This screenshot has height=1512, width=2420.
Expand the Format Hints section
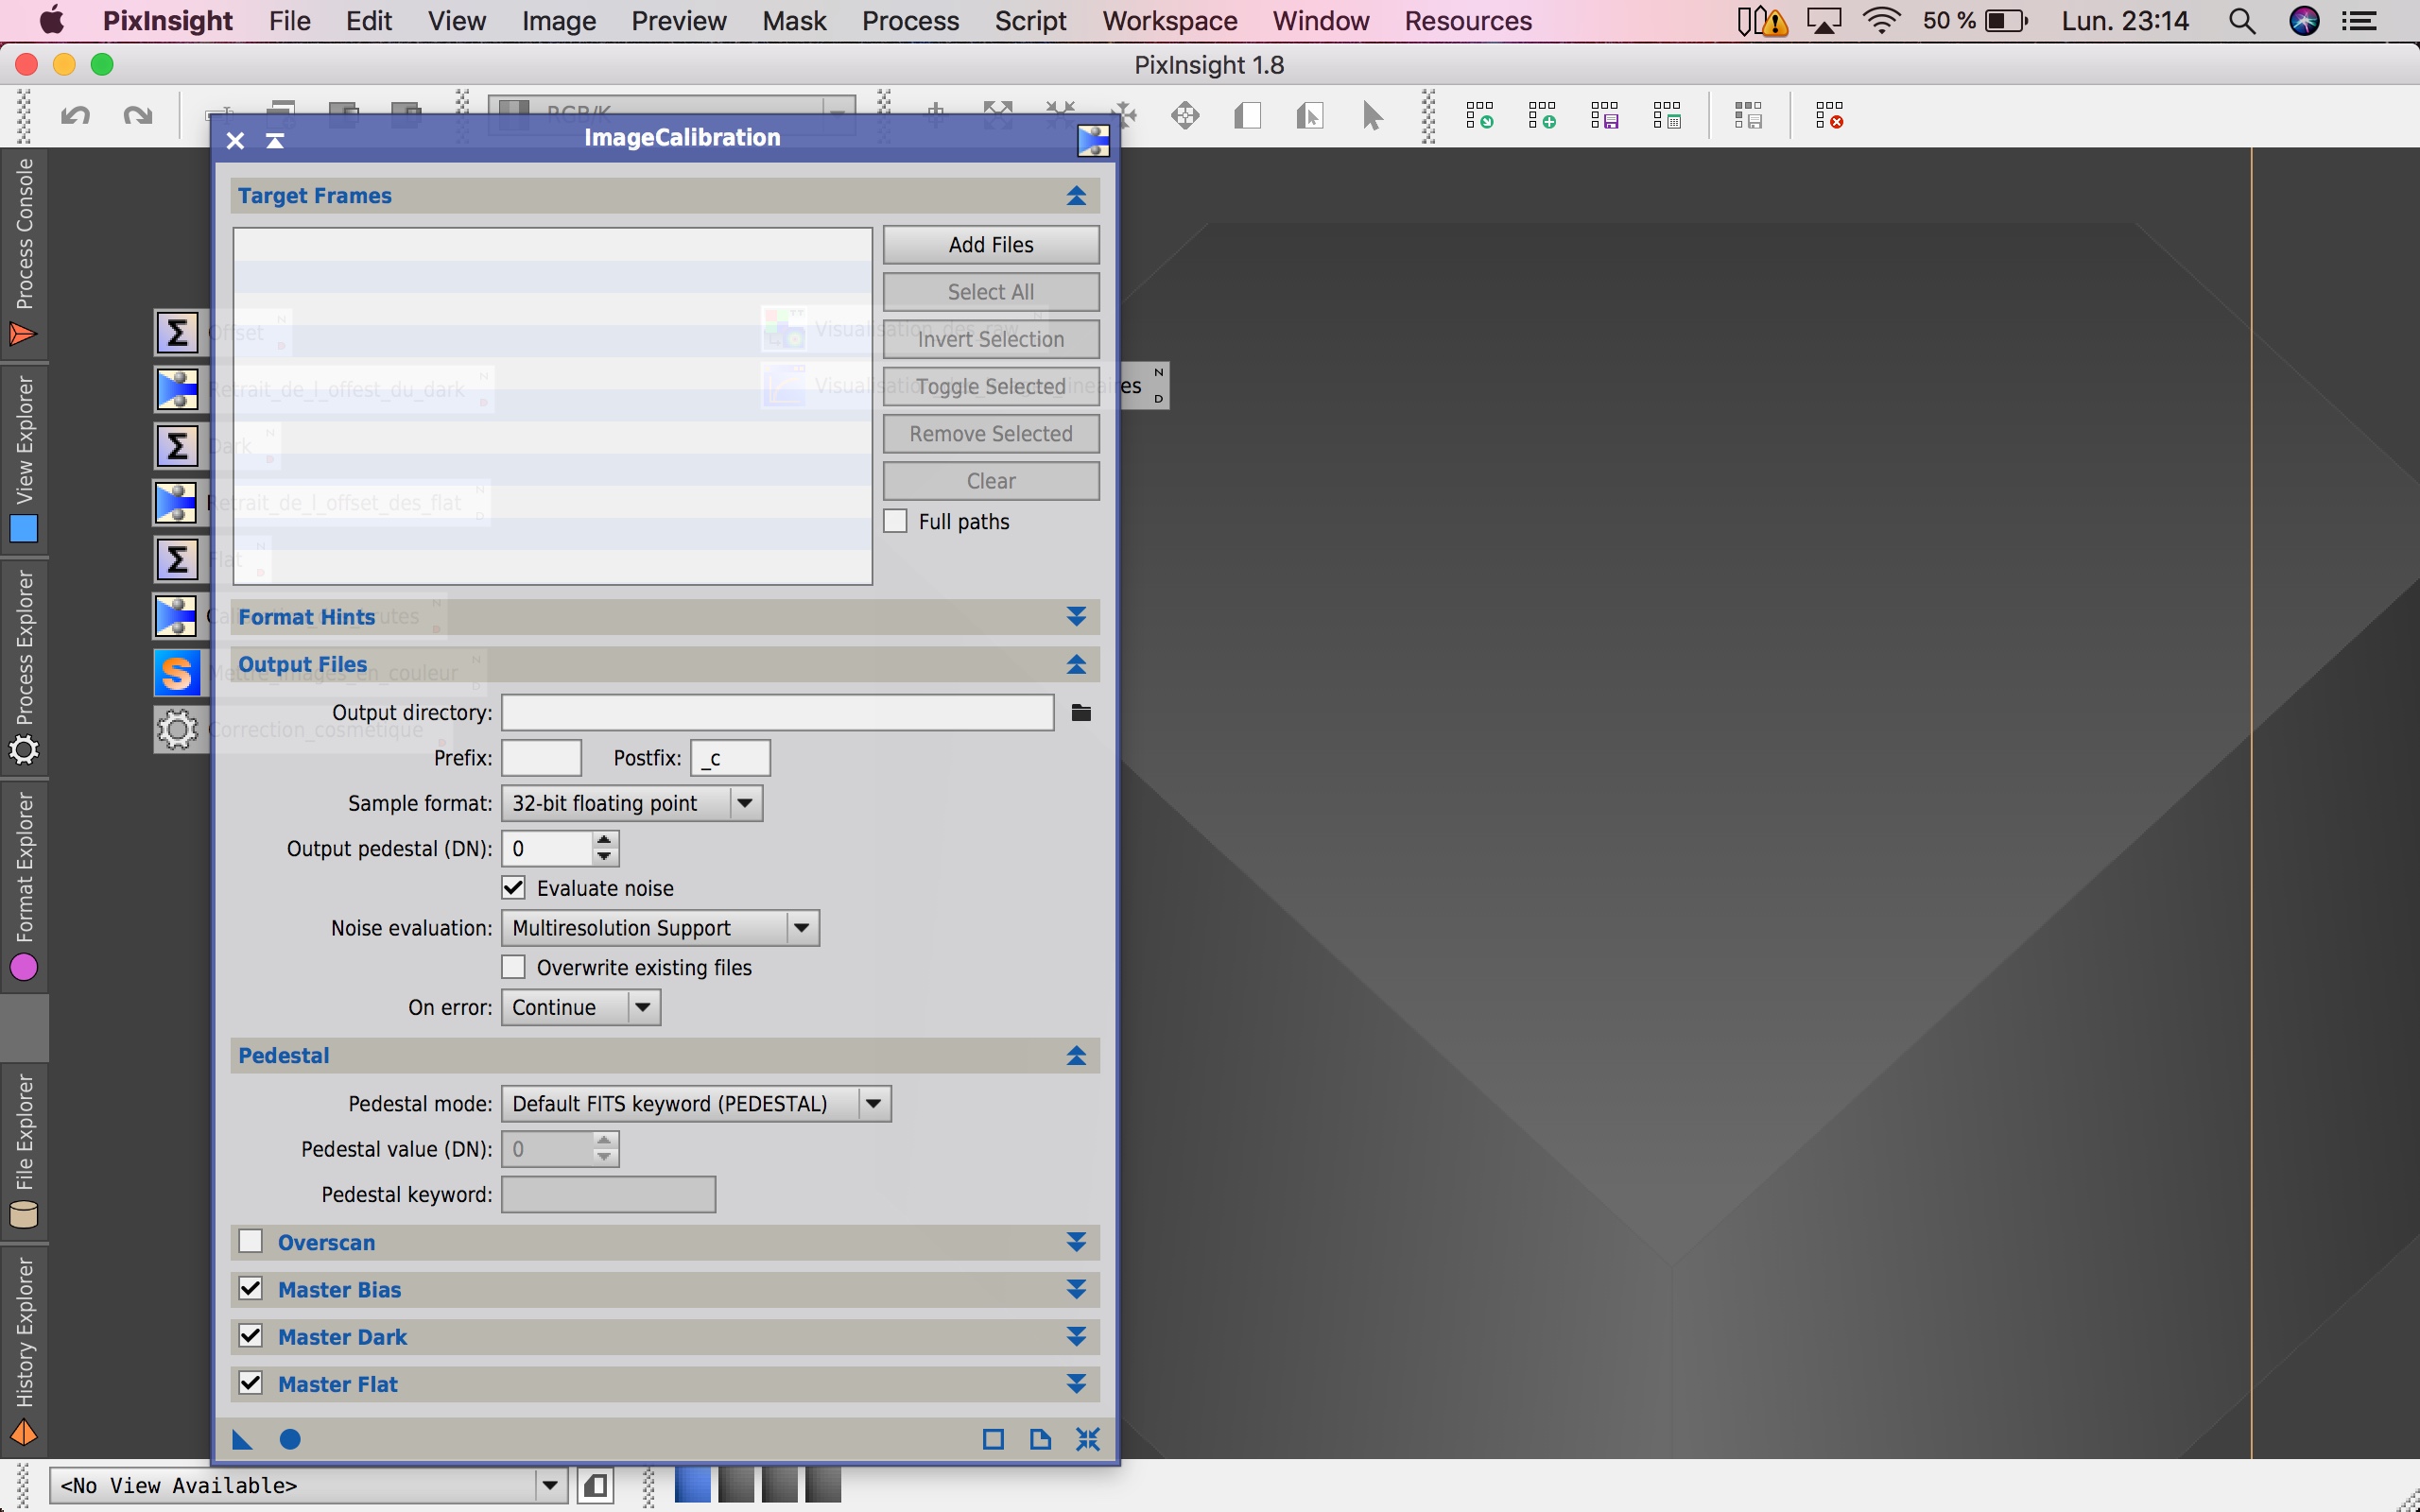coord(1076,617)
